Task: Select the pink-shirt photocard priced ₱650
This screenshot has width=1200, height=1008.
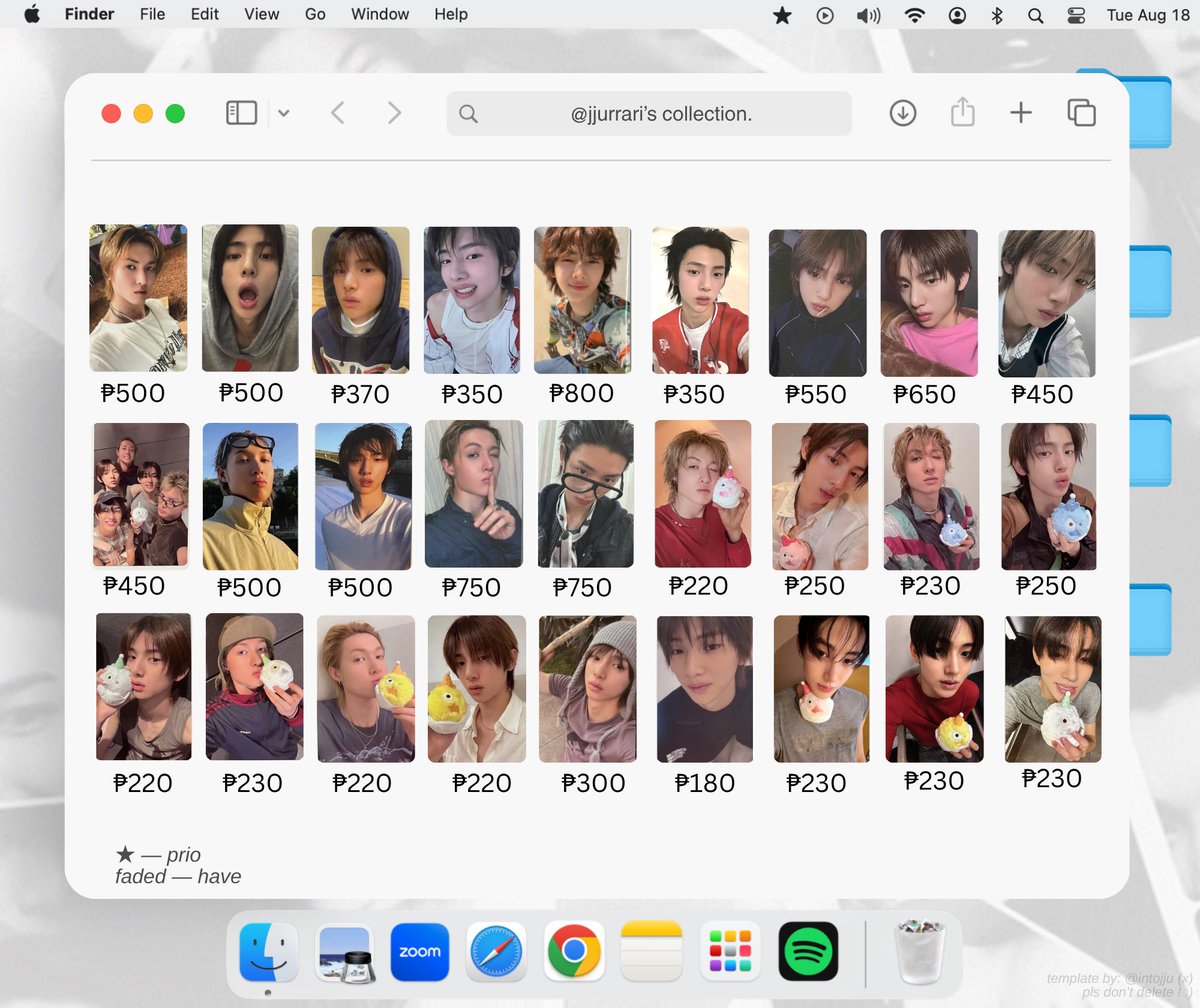Action: point(929,303)
